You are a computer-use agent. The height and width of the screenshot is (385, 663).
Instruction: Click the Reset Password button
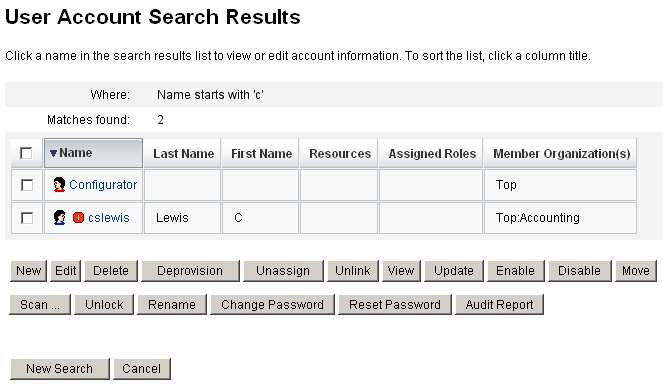(395, 305)
